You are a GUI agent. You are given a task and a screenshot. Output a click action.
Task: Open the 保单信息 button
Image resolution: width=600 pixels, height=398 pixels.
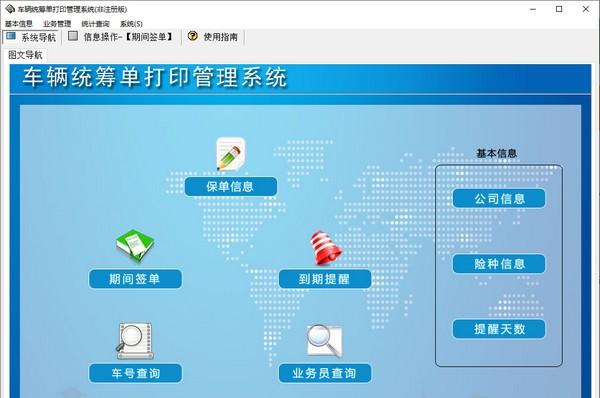(231, 187)
